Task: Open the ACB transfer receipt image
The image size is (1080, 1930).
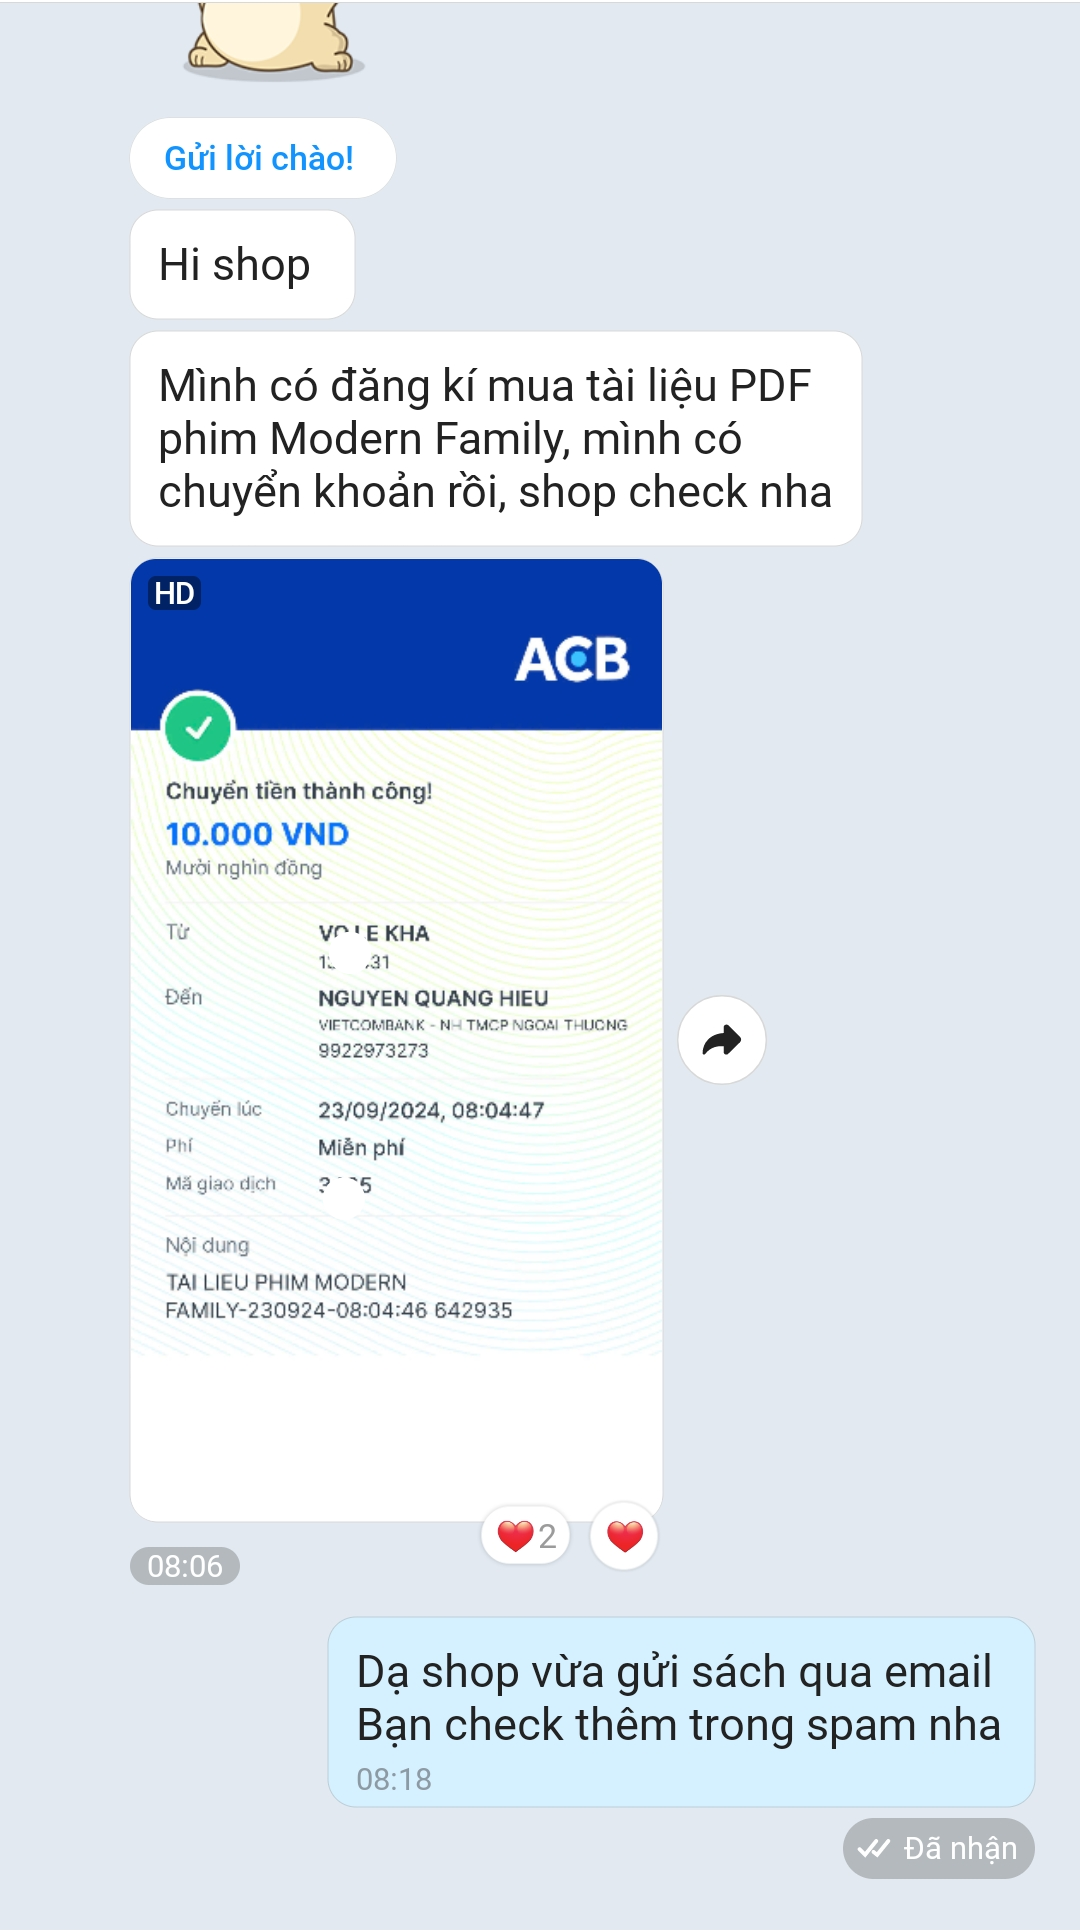Action: tap(397, 1040)
